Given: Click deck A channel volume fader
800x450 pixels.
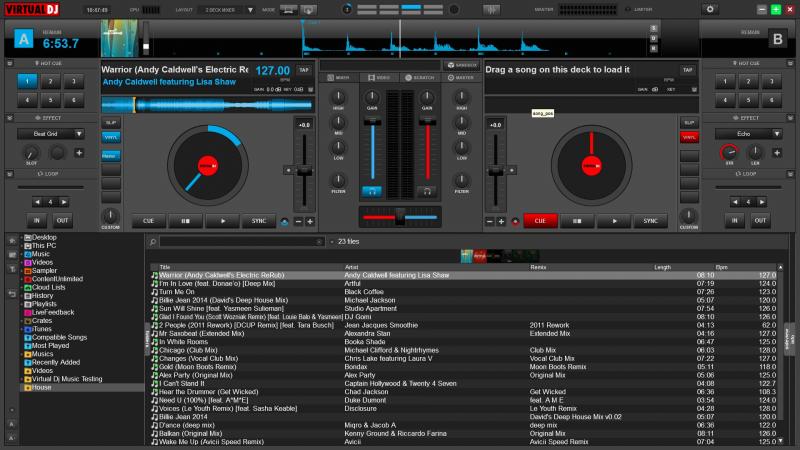Looking at the screenshot, I should [x=372, y=149].
